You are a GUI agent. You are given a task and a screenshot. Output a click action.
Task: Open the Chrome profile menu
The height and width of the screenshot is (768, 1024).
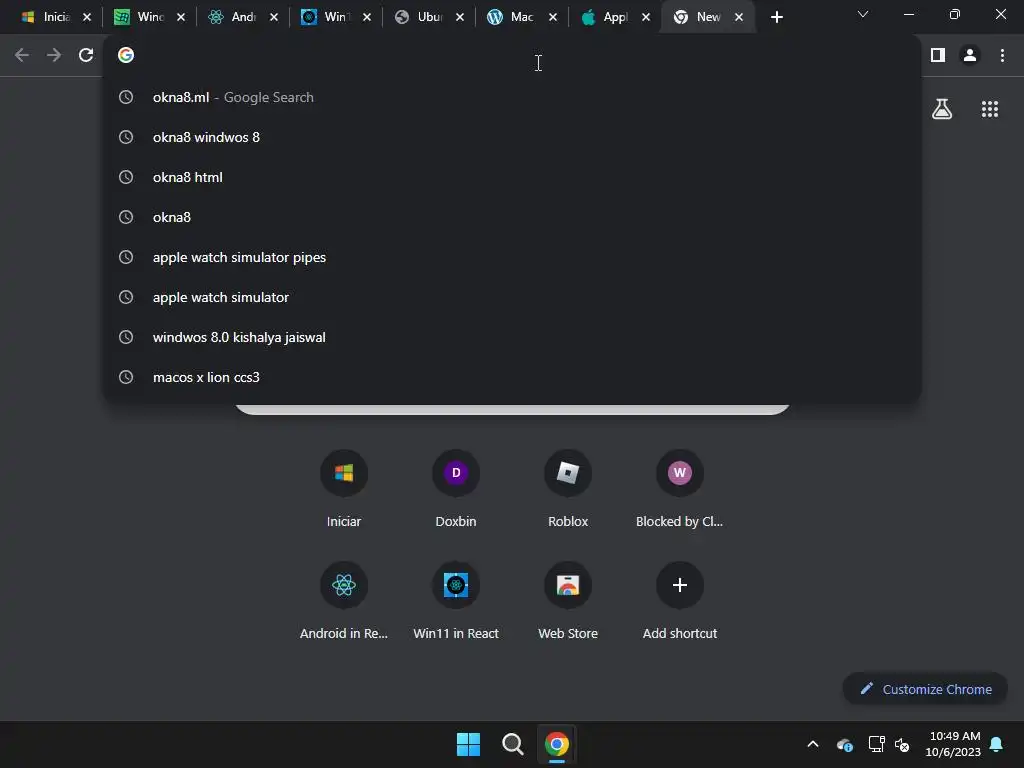(970, 55)
